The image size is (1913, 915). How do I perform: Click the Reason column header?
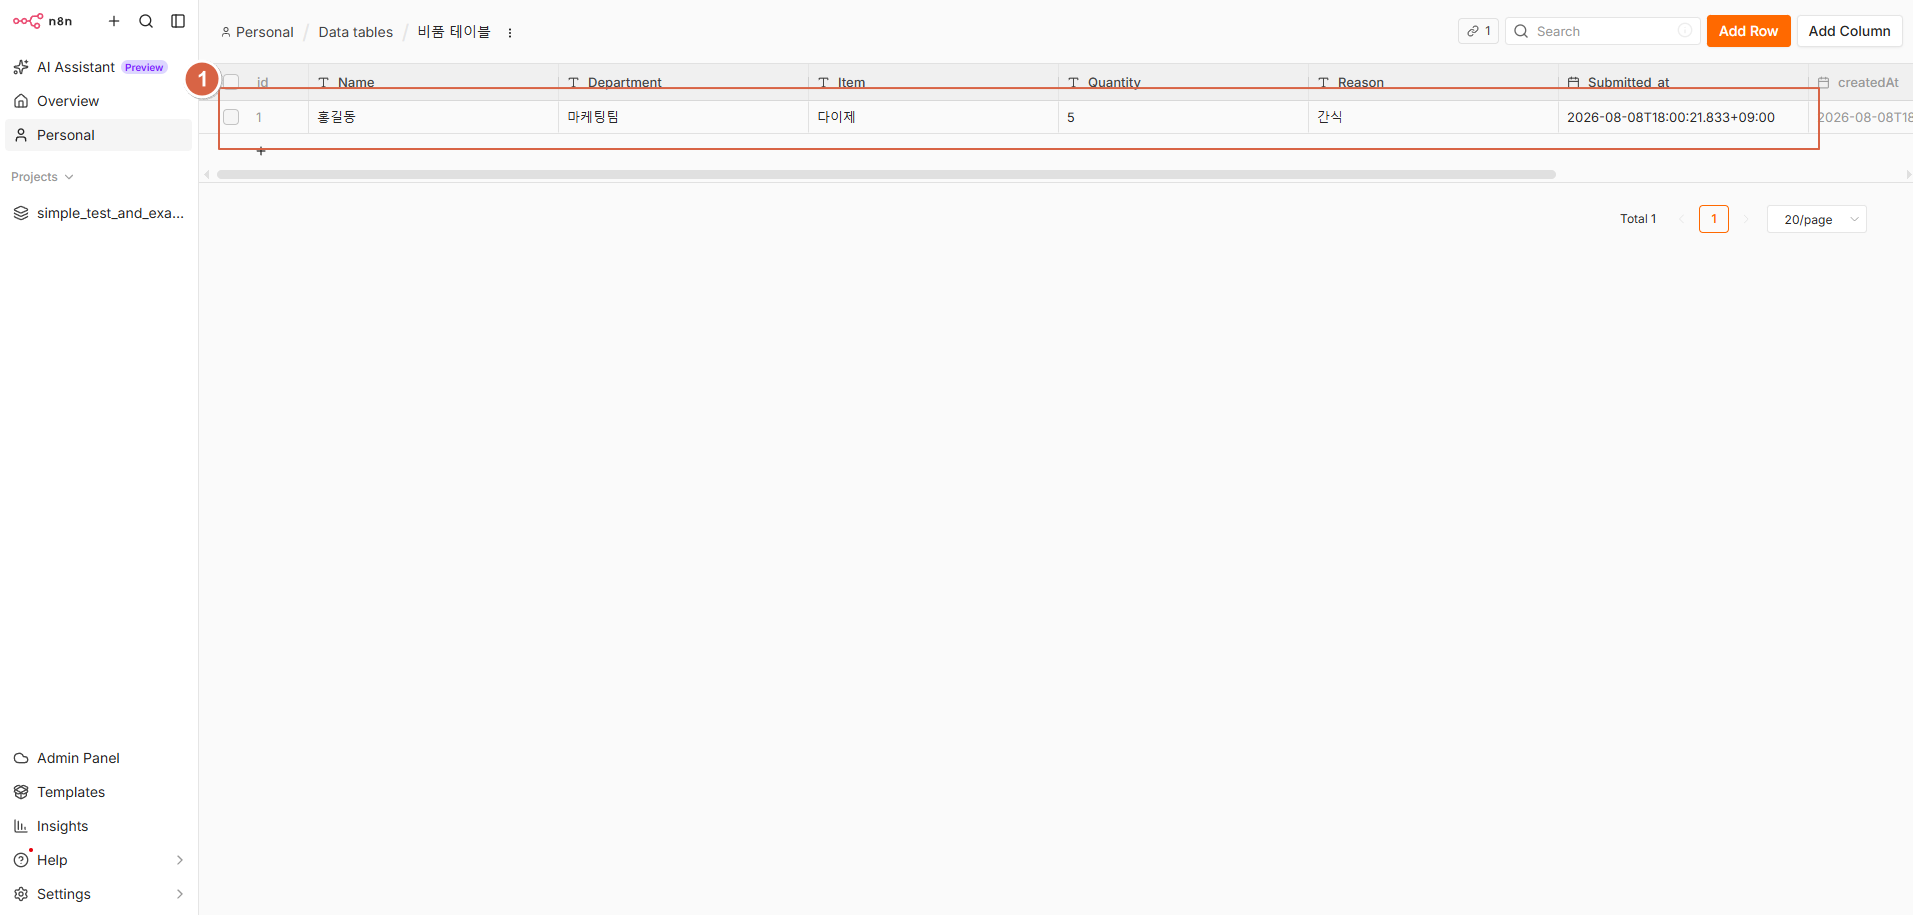click(x=1433, y=82)
